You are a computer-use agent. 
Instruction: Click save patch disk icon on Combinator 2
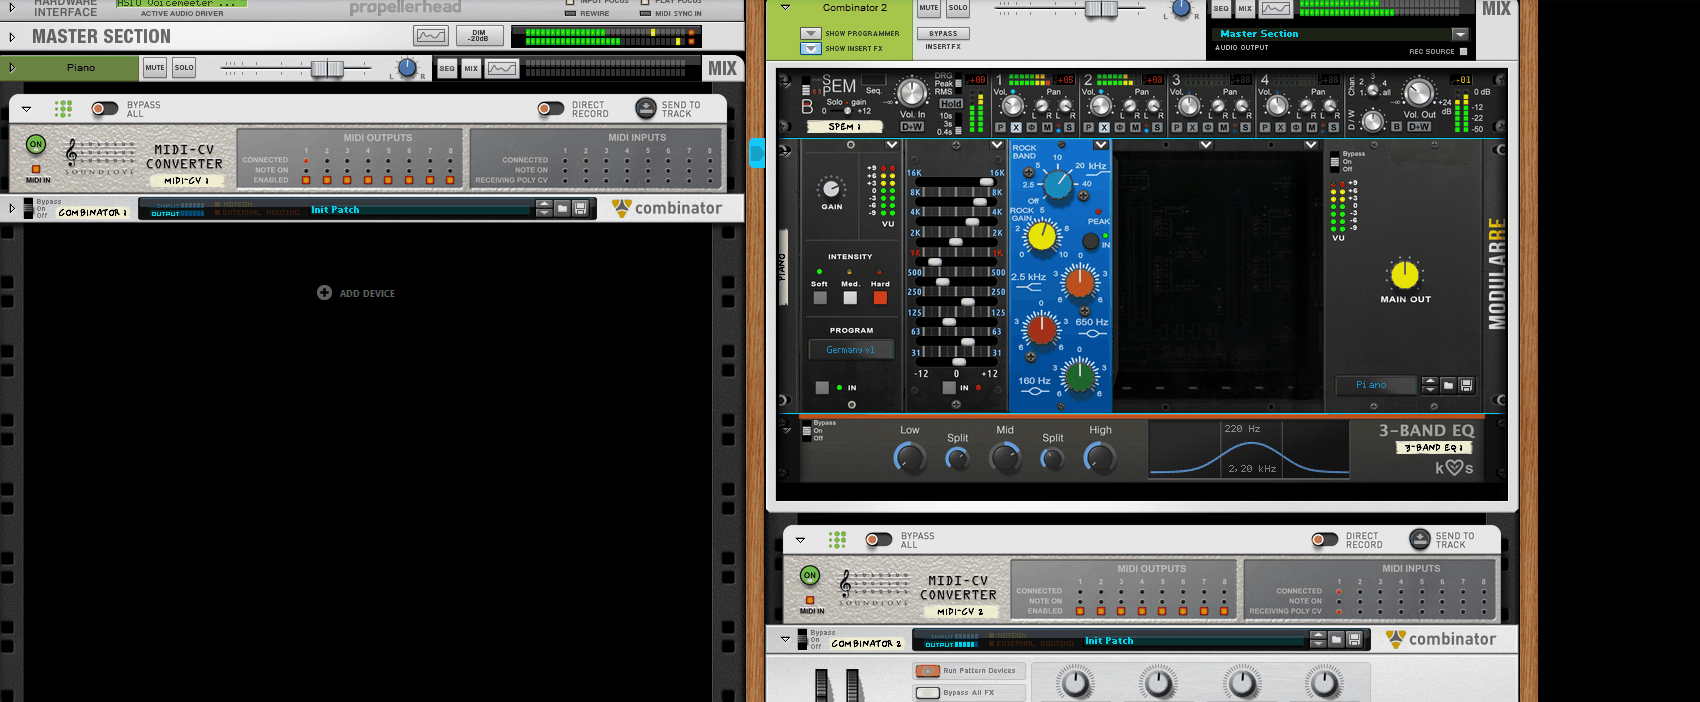coord(1354,639)
